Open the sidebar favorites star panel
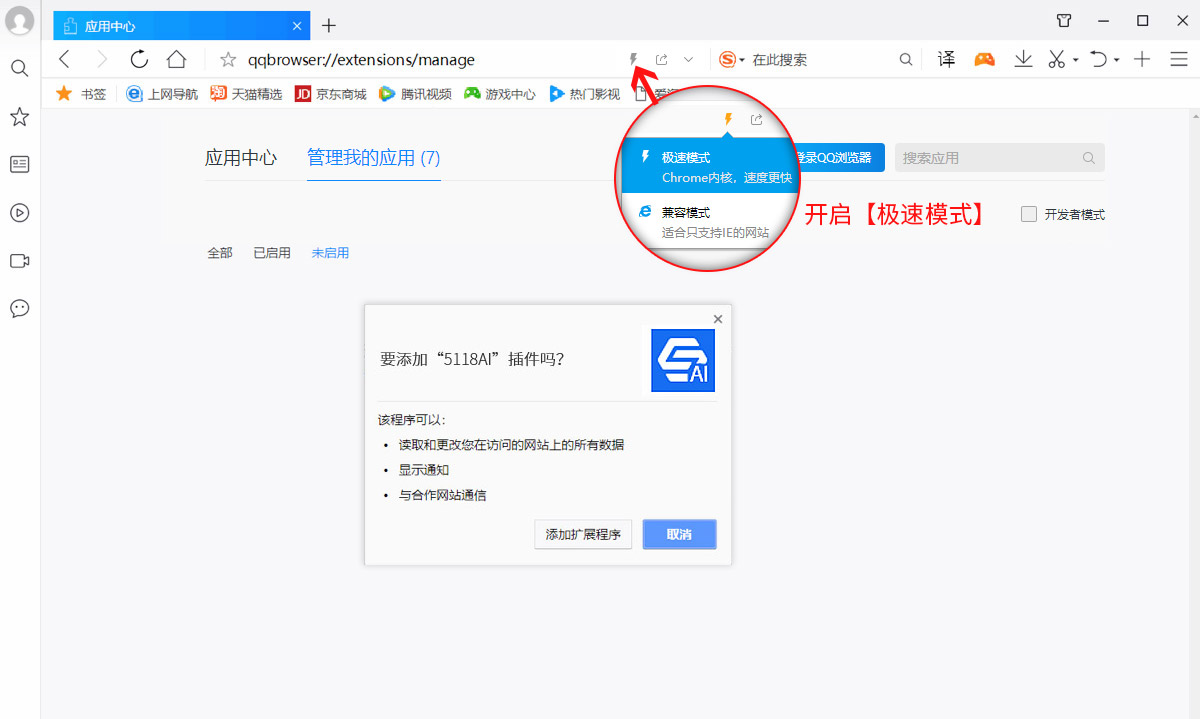 (x=19, y=117)
